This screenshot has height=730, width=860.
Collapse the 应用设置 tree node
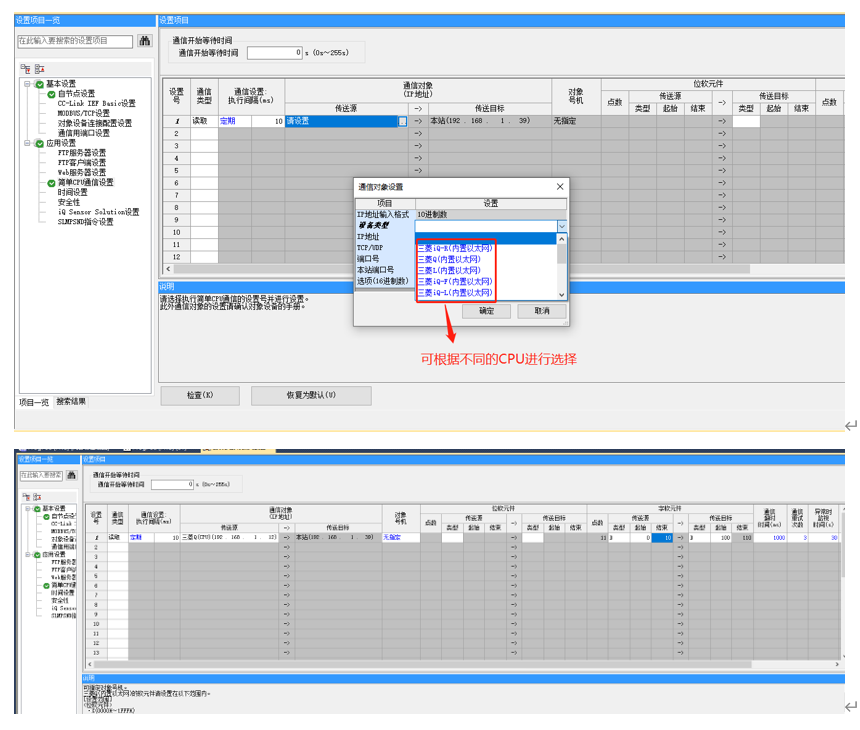(x=28, y=143)
